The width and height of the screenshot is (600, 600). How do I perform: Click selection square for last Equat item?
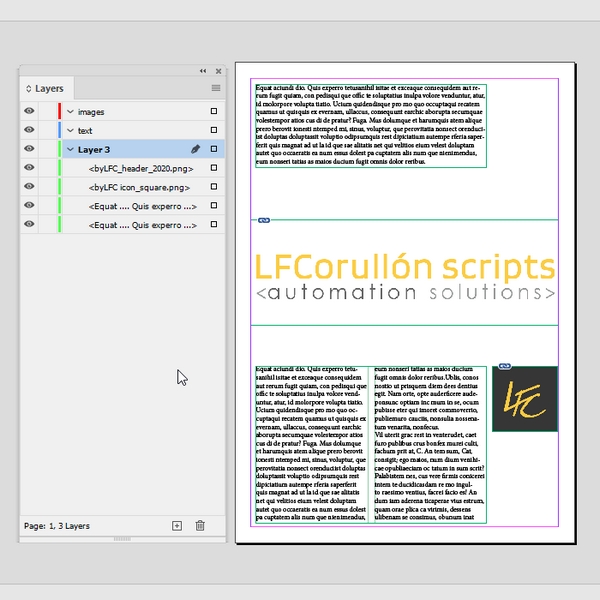point(214,224)
